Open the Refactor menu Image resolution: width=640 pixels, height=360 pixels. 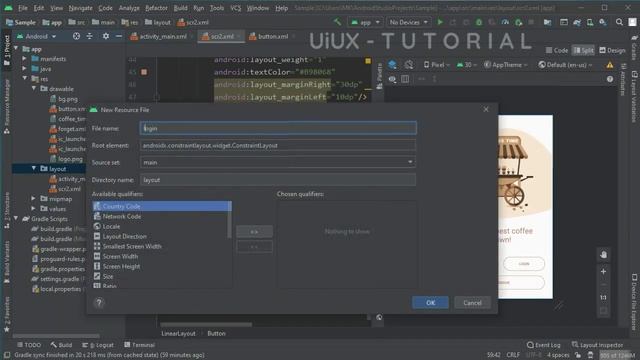(156, 8)
